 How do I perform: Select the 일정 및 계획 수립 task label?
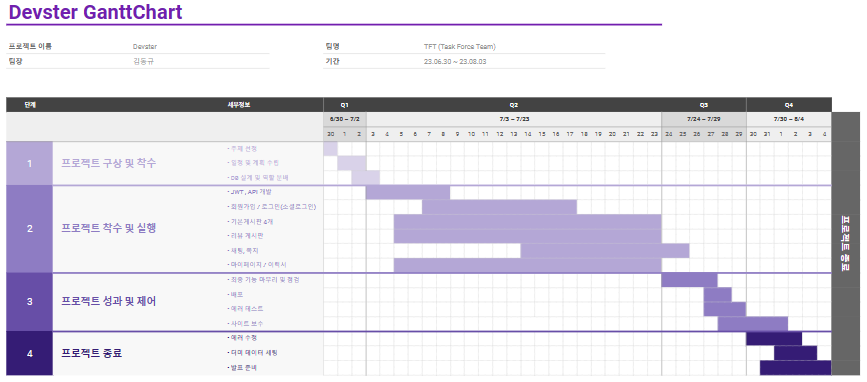(253, 163)
